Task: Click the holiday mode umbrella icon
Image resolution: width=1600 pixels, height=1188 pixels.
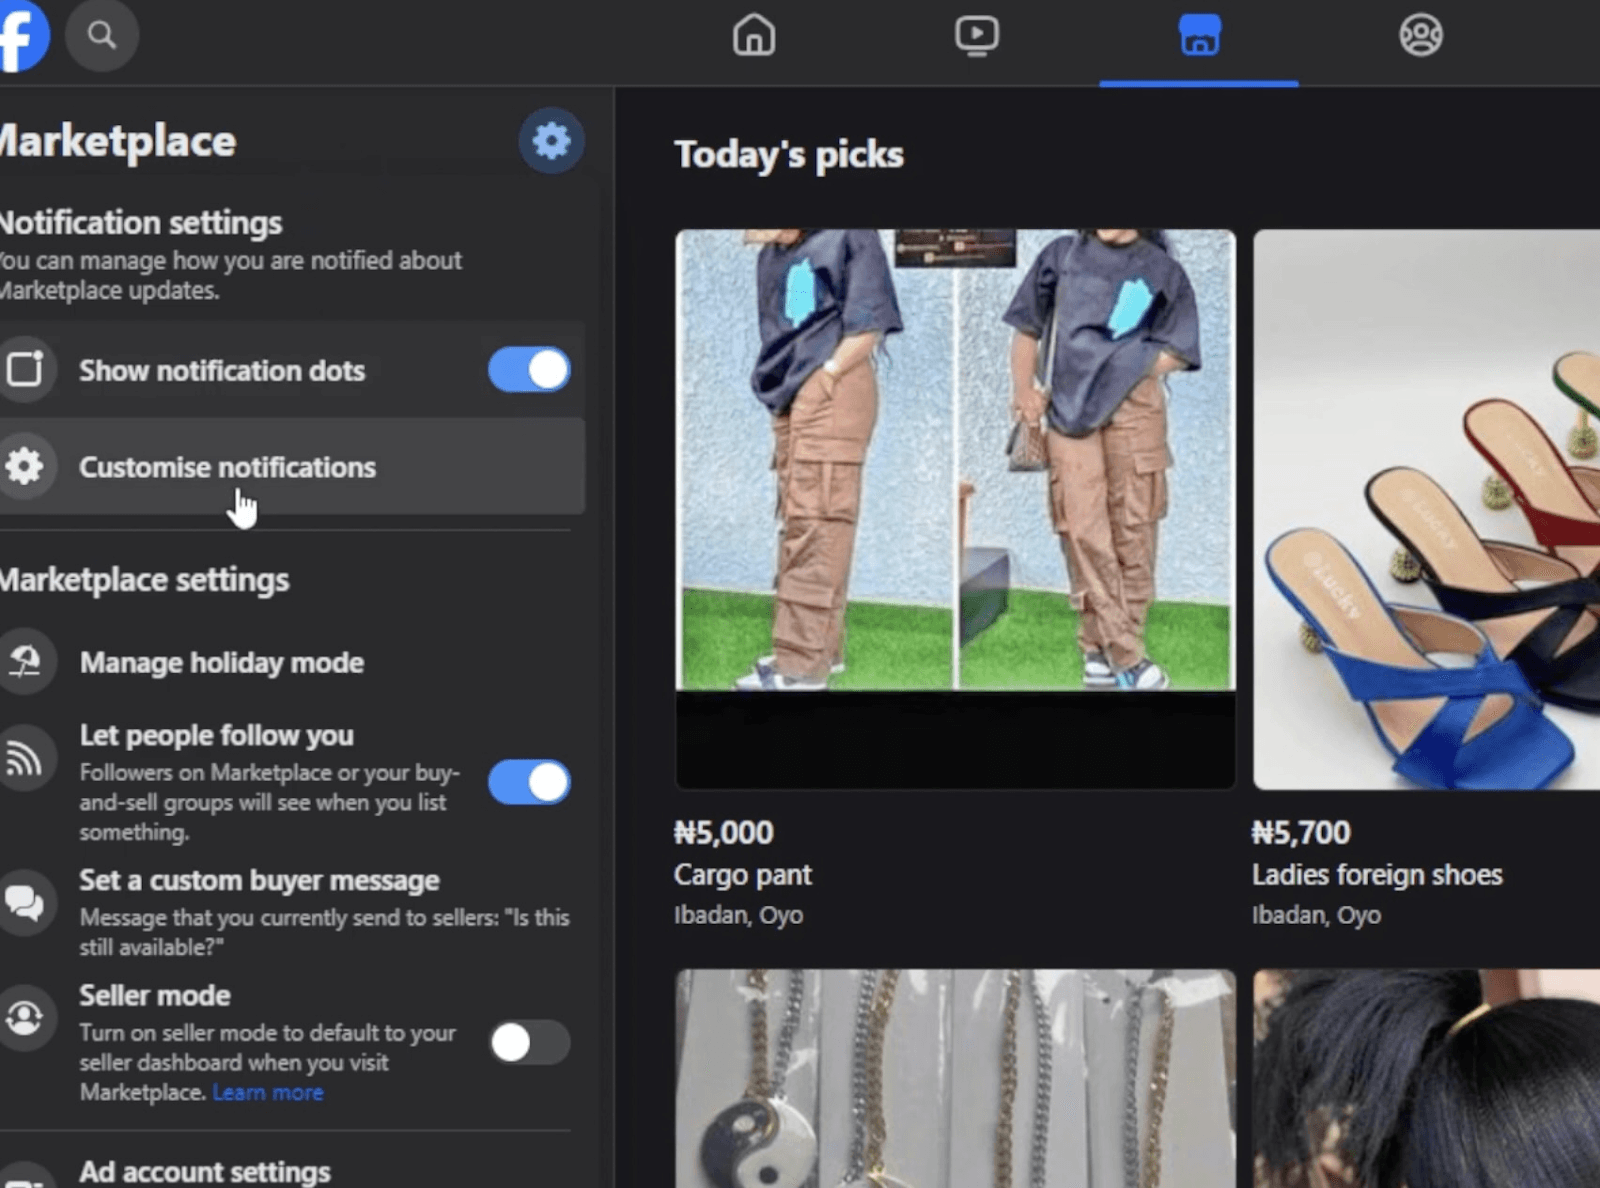Action: [25, 662]
